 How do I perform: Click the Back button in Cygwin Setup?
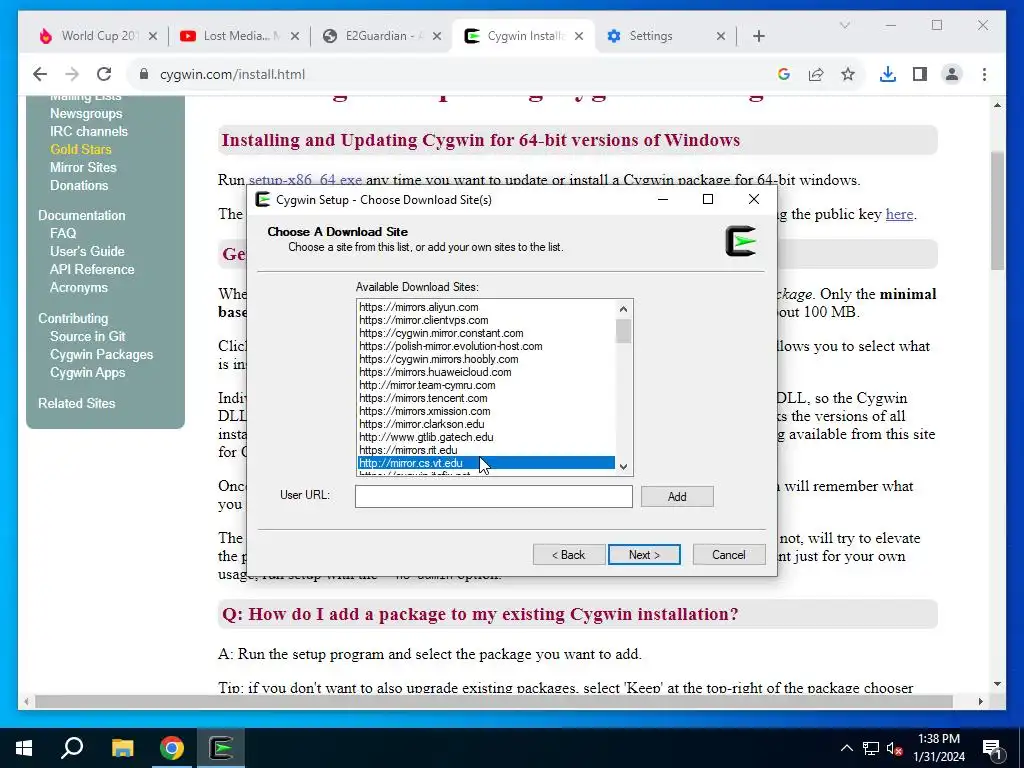click(568, 554)
